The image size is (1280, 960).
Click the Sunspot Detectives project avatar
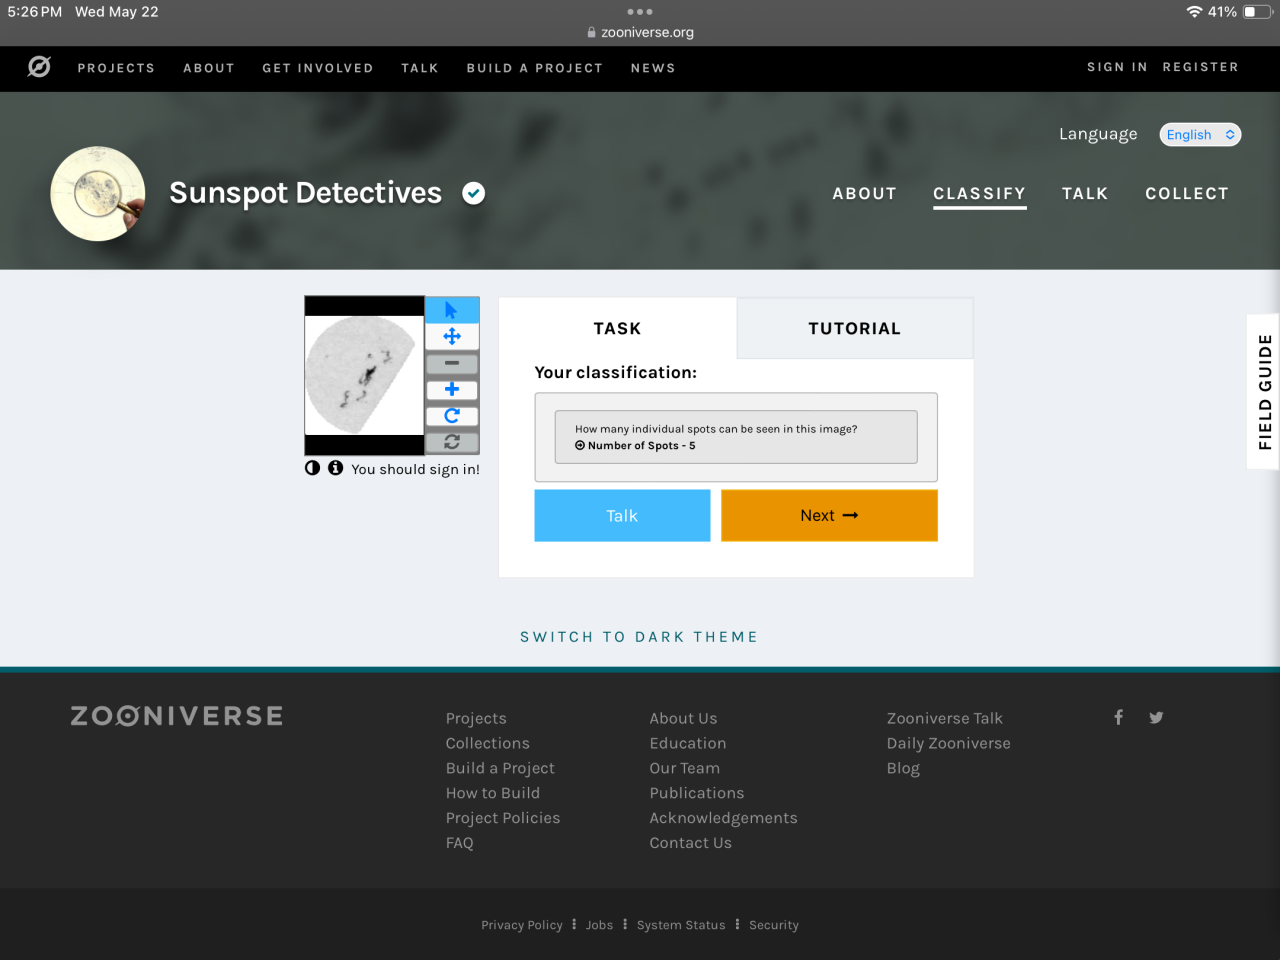tap(98, 194)
